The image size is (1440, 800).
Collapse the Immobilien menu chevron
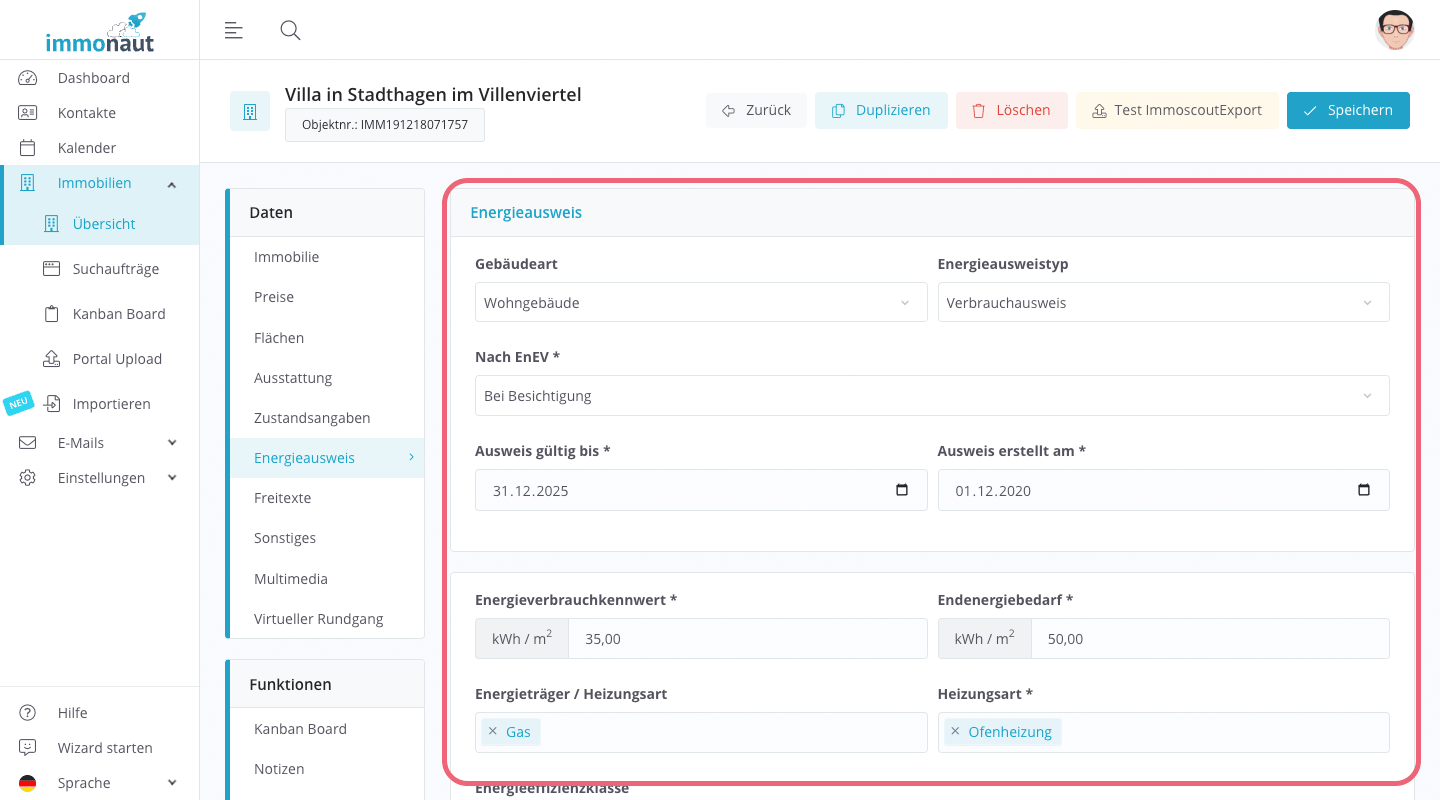[x=172, y=184]
